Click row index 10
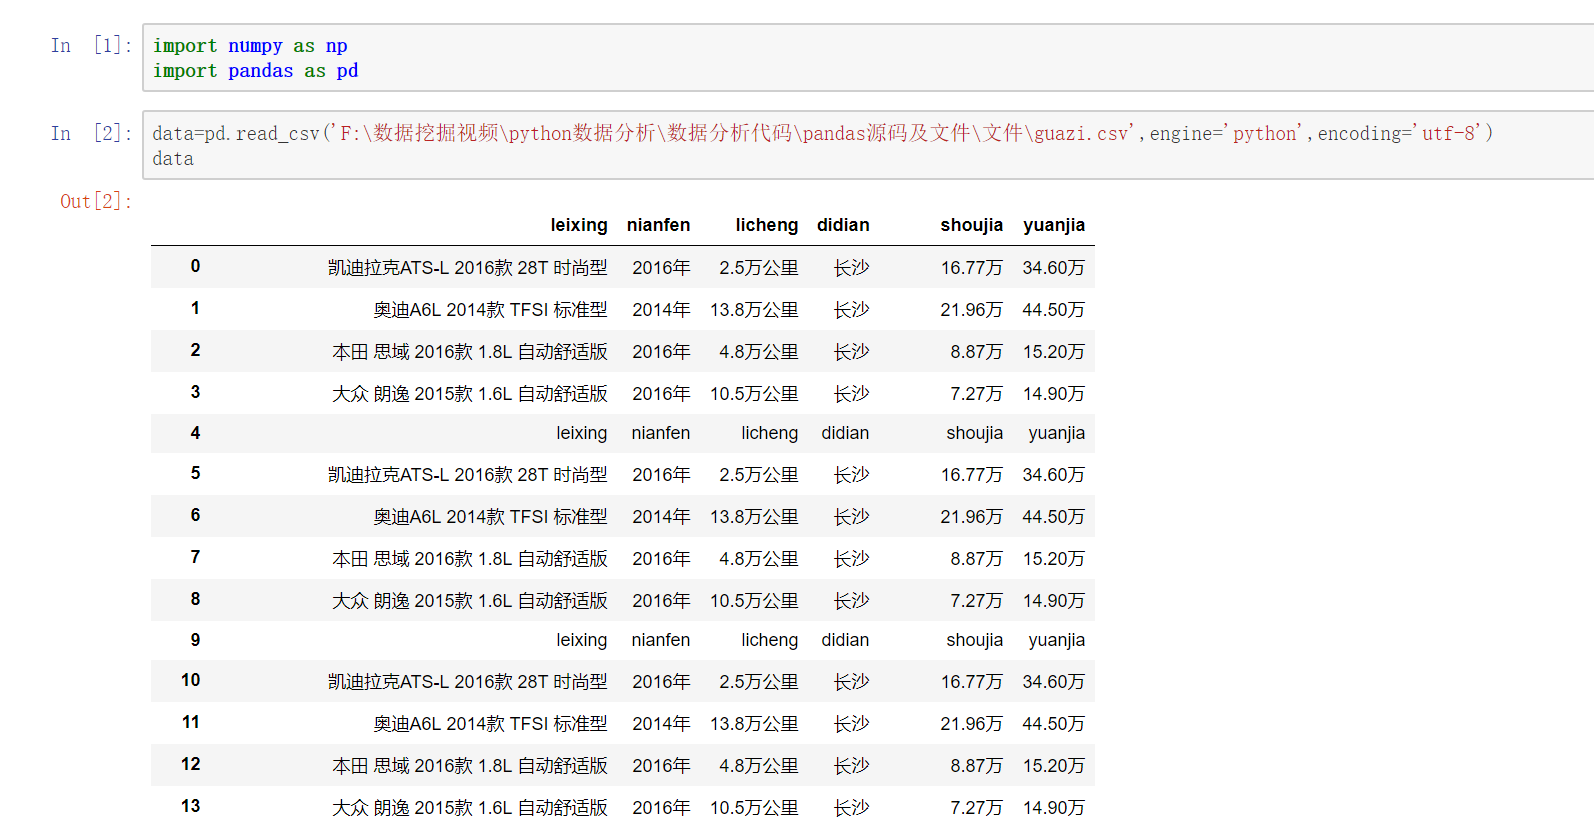1594x819 pixels. [x=190, y=680]
